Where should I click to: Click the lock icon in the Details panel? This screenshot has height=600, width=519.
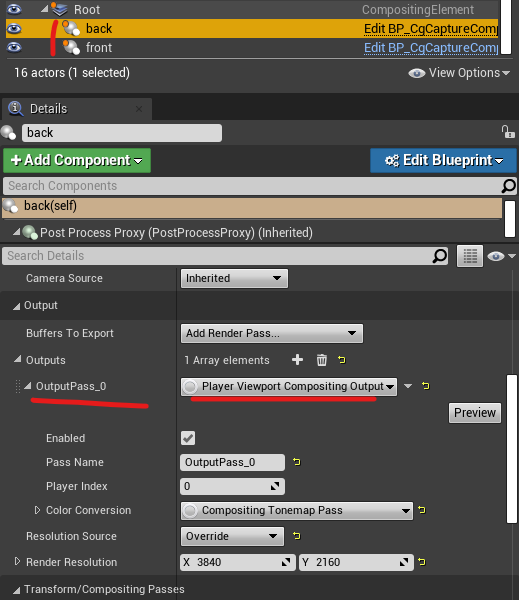[x=508, y=132]
